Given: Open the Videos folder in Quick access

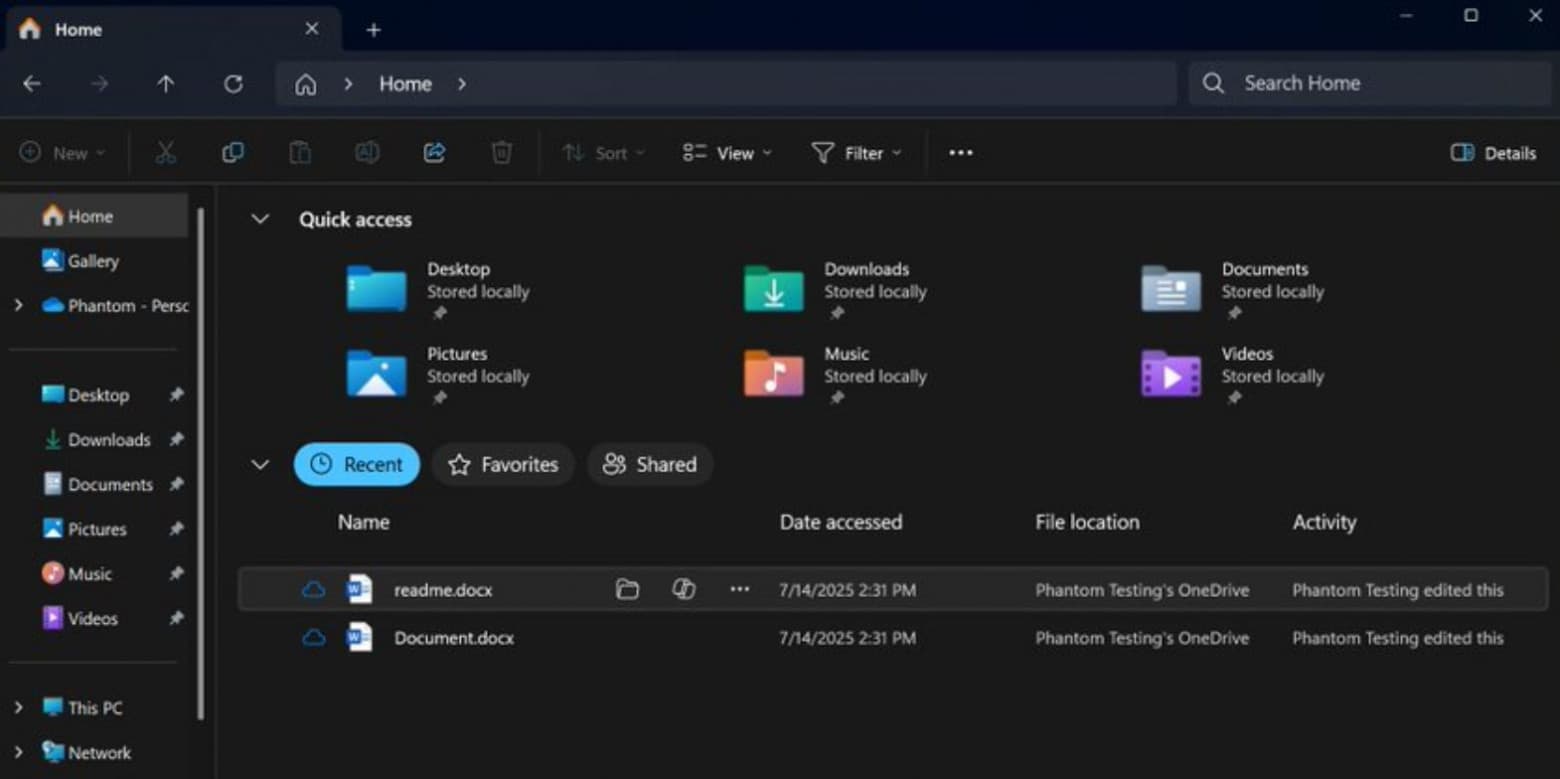Looking at the screenshot, I should (1171, 374).
